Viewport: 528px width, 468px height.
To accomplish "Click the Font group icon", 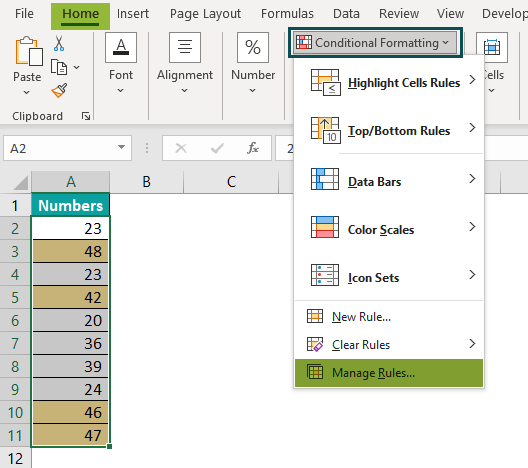I will pos(121,47).
